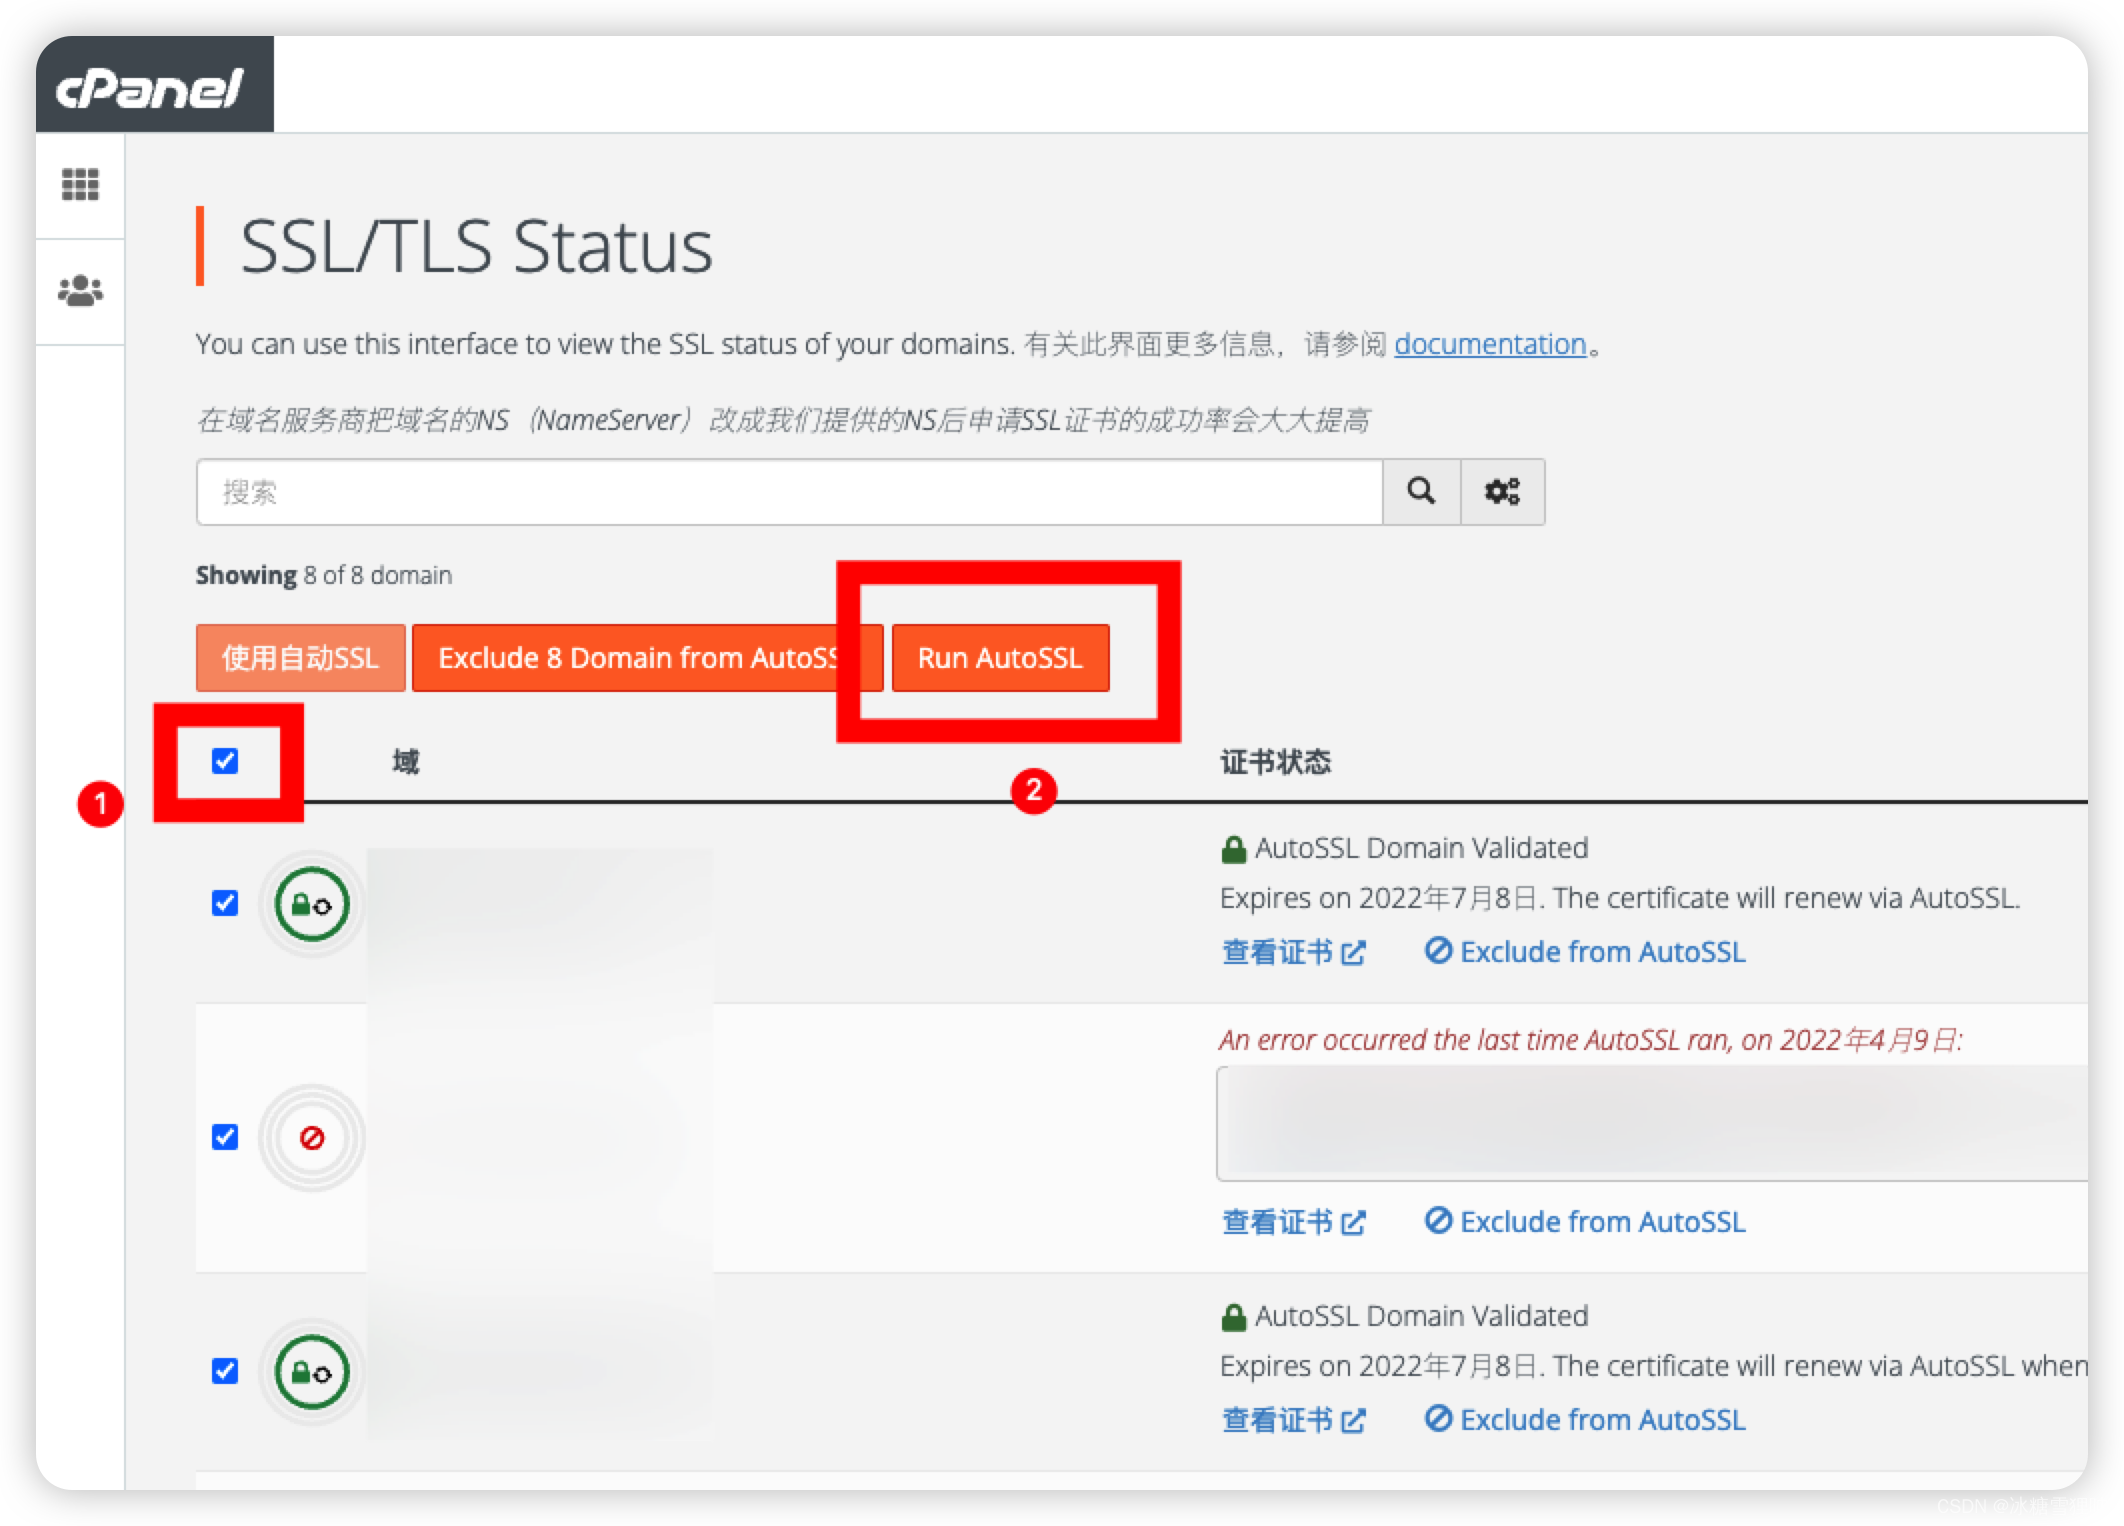
Task: Click 'Showing 8 of 8 domain' text
Action: tap(323, 575)
